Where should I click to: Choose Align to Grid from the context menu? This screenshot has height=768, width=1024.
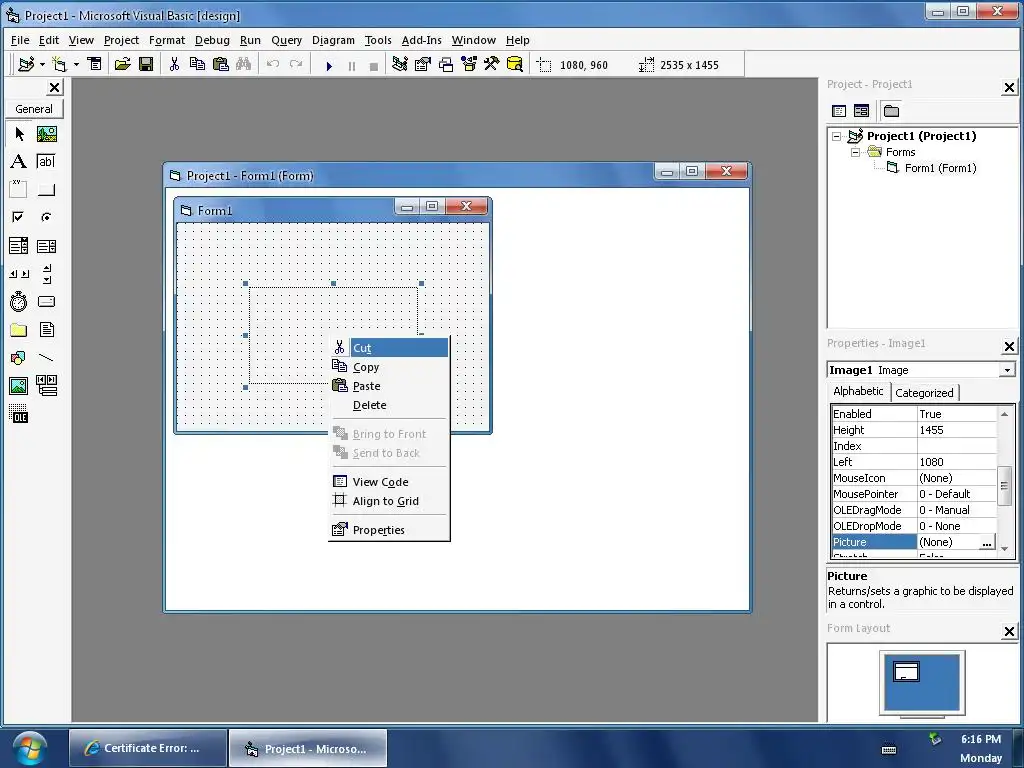coord(390,501)
